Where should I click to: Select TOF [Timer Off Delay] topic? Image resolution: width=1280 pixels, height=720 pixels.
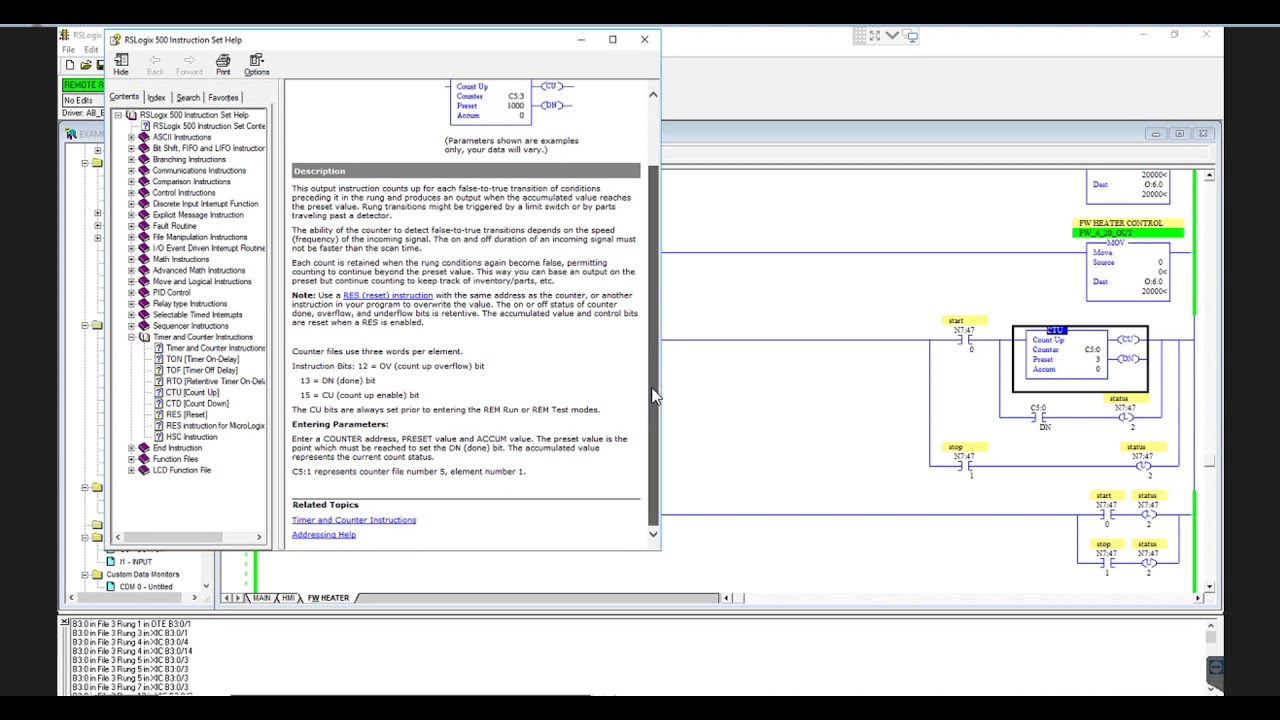click(201, 370)
